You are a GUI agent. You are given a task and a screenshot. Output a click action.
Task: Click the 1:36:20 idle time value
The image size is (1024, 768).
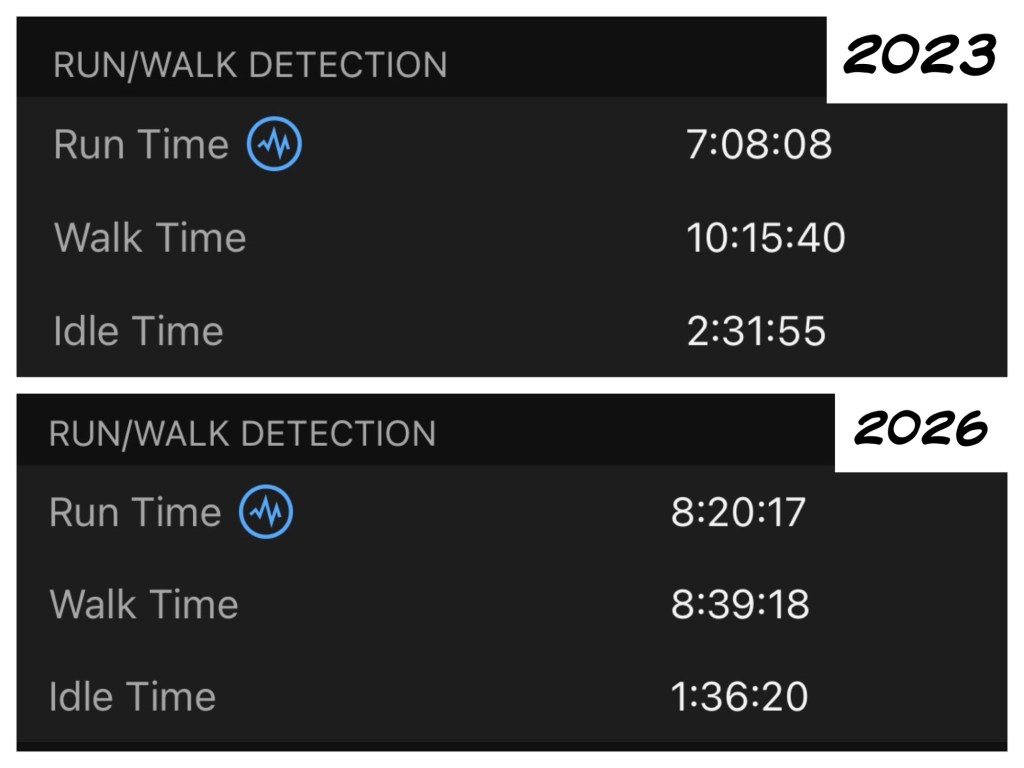[740, 696]
